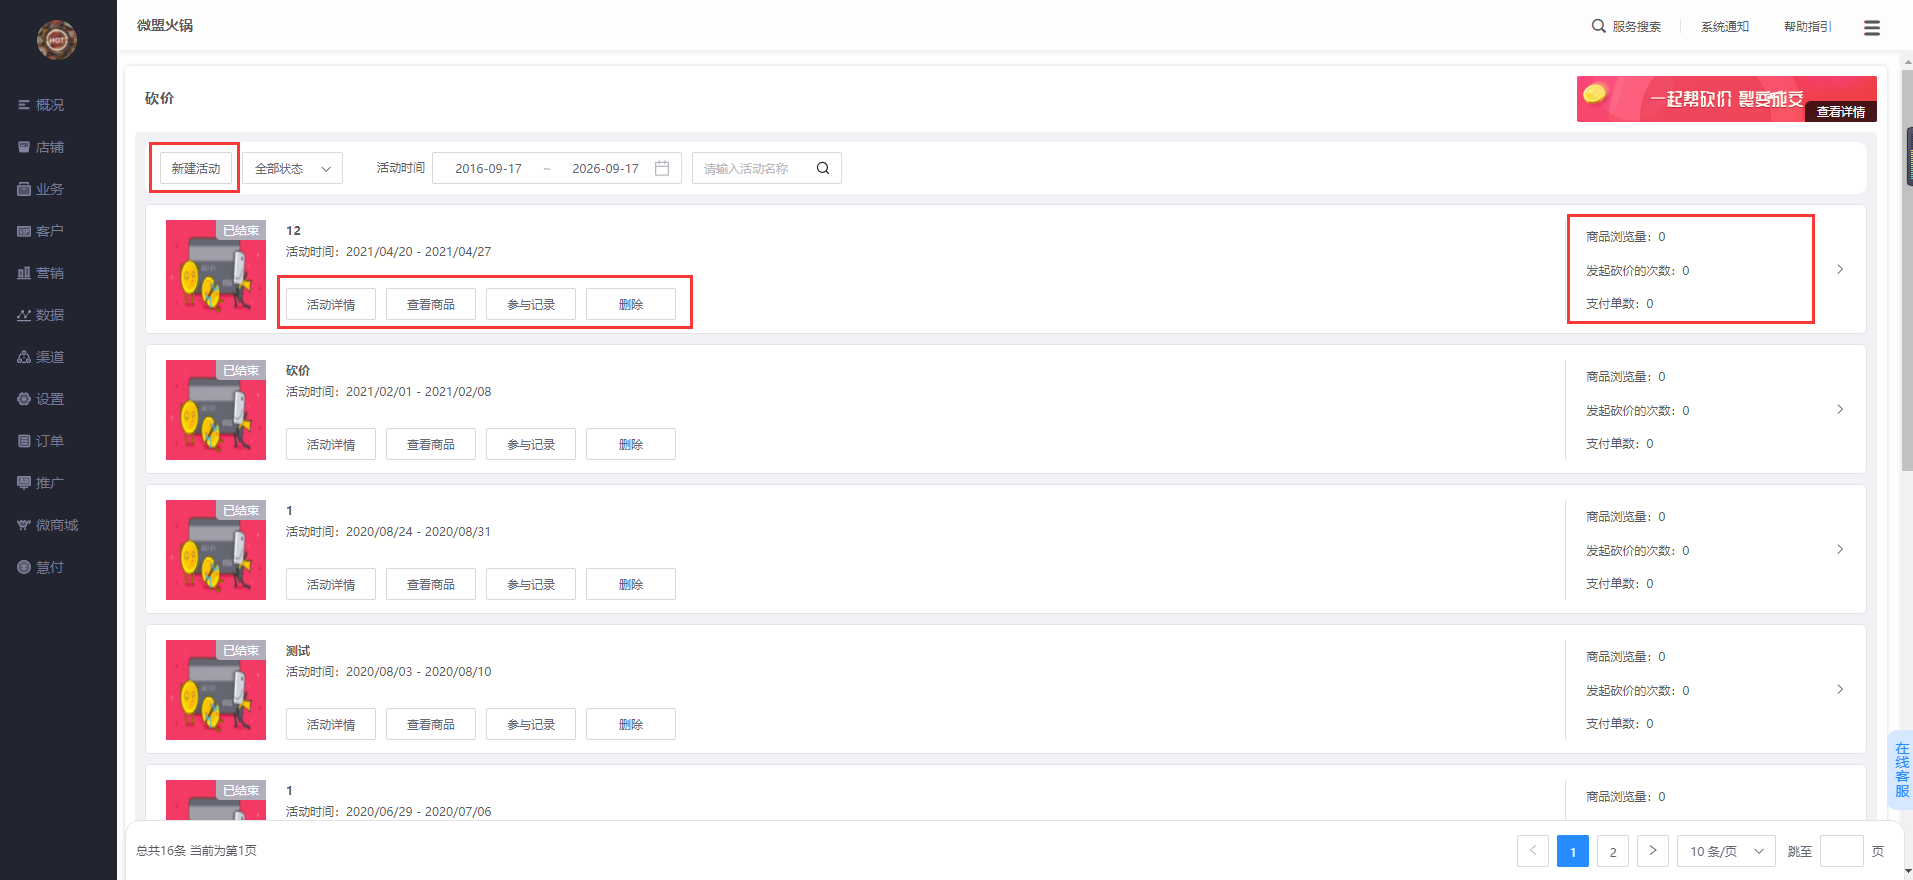Open the 10 条/页 page size dropdown
This screenshot has height=880, width=1913.
coord(1725,851)
